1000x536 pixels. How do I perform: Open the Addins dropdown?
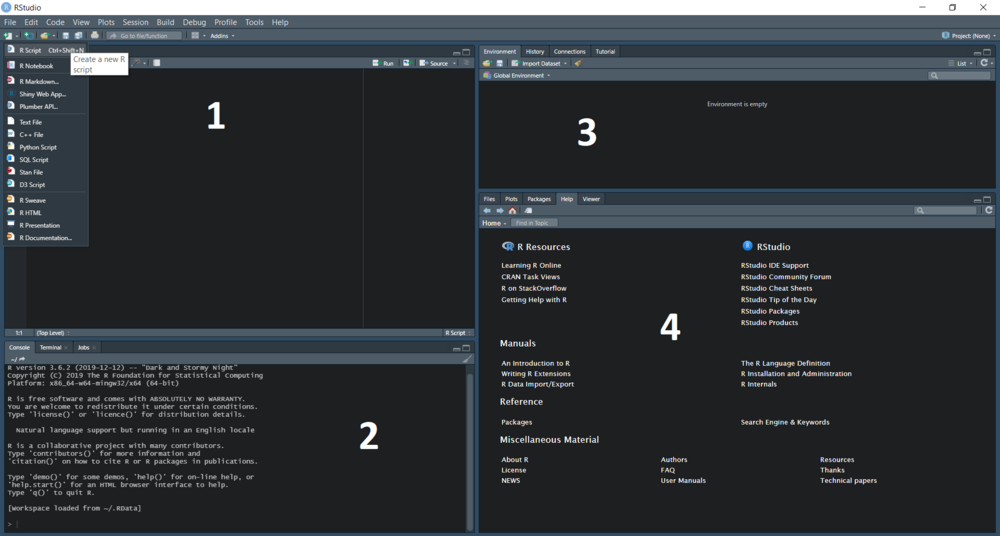221,35
